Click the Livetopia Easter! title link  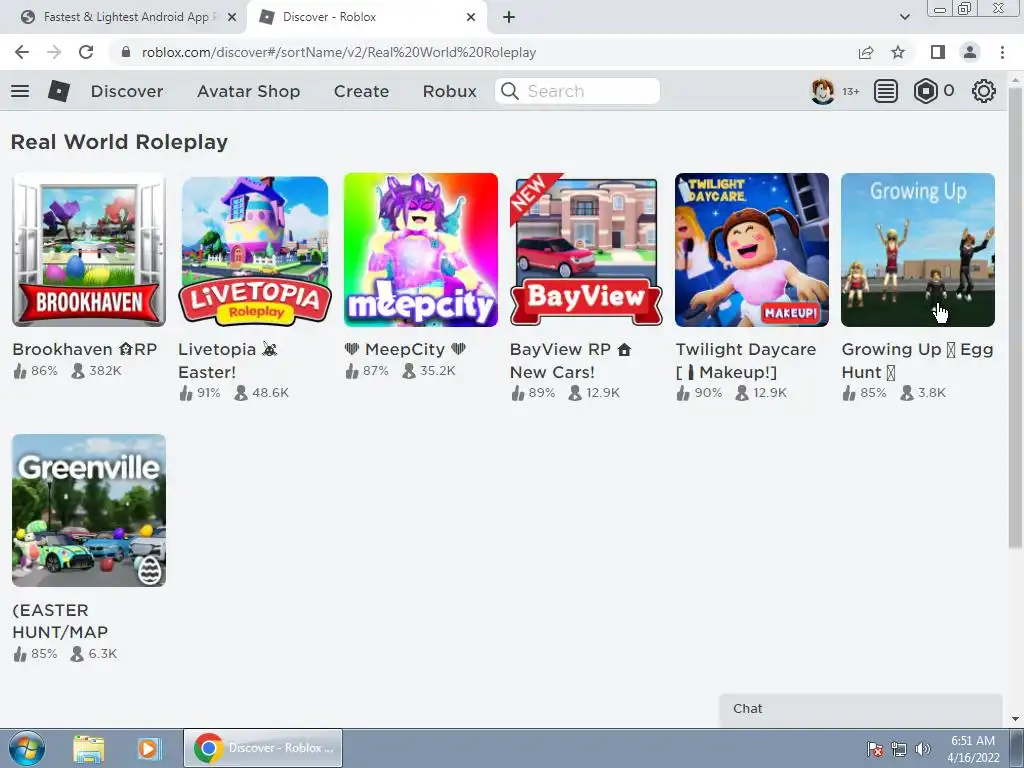click(228, 360)
